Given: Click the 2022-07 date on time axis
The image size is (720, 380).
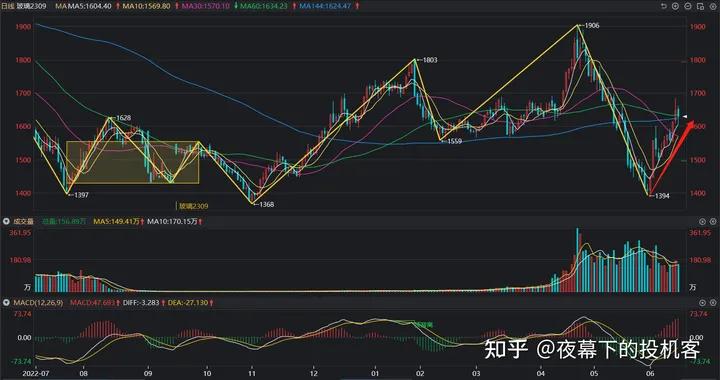Looking at the screenshot, I should [x=35, y=374].
